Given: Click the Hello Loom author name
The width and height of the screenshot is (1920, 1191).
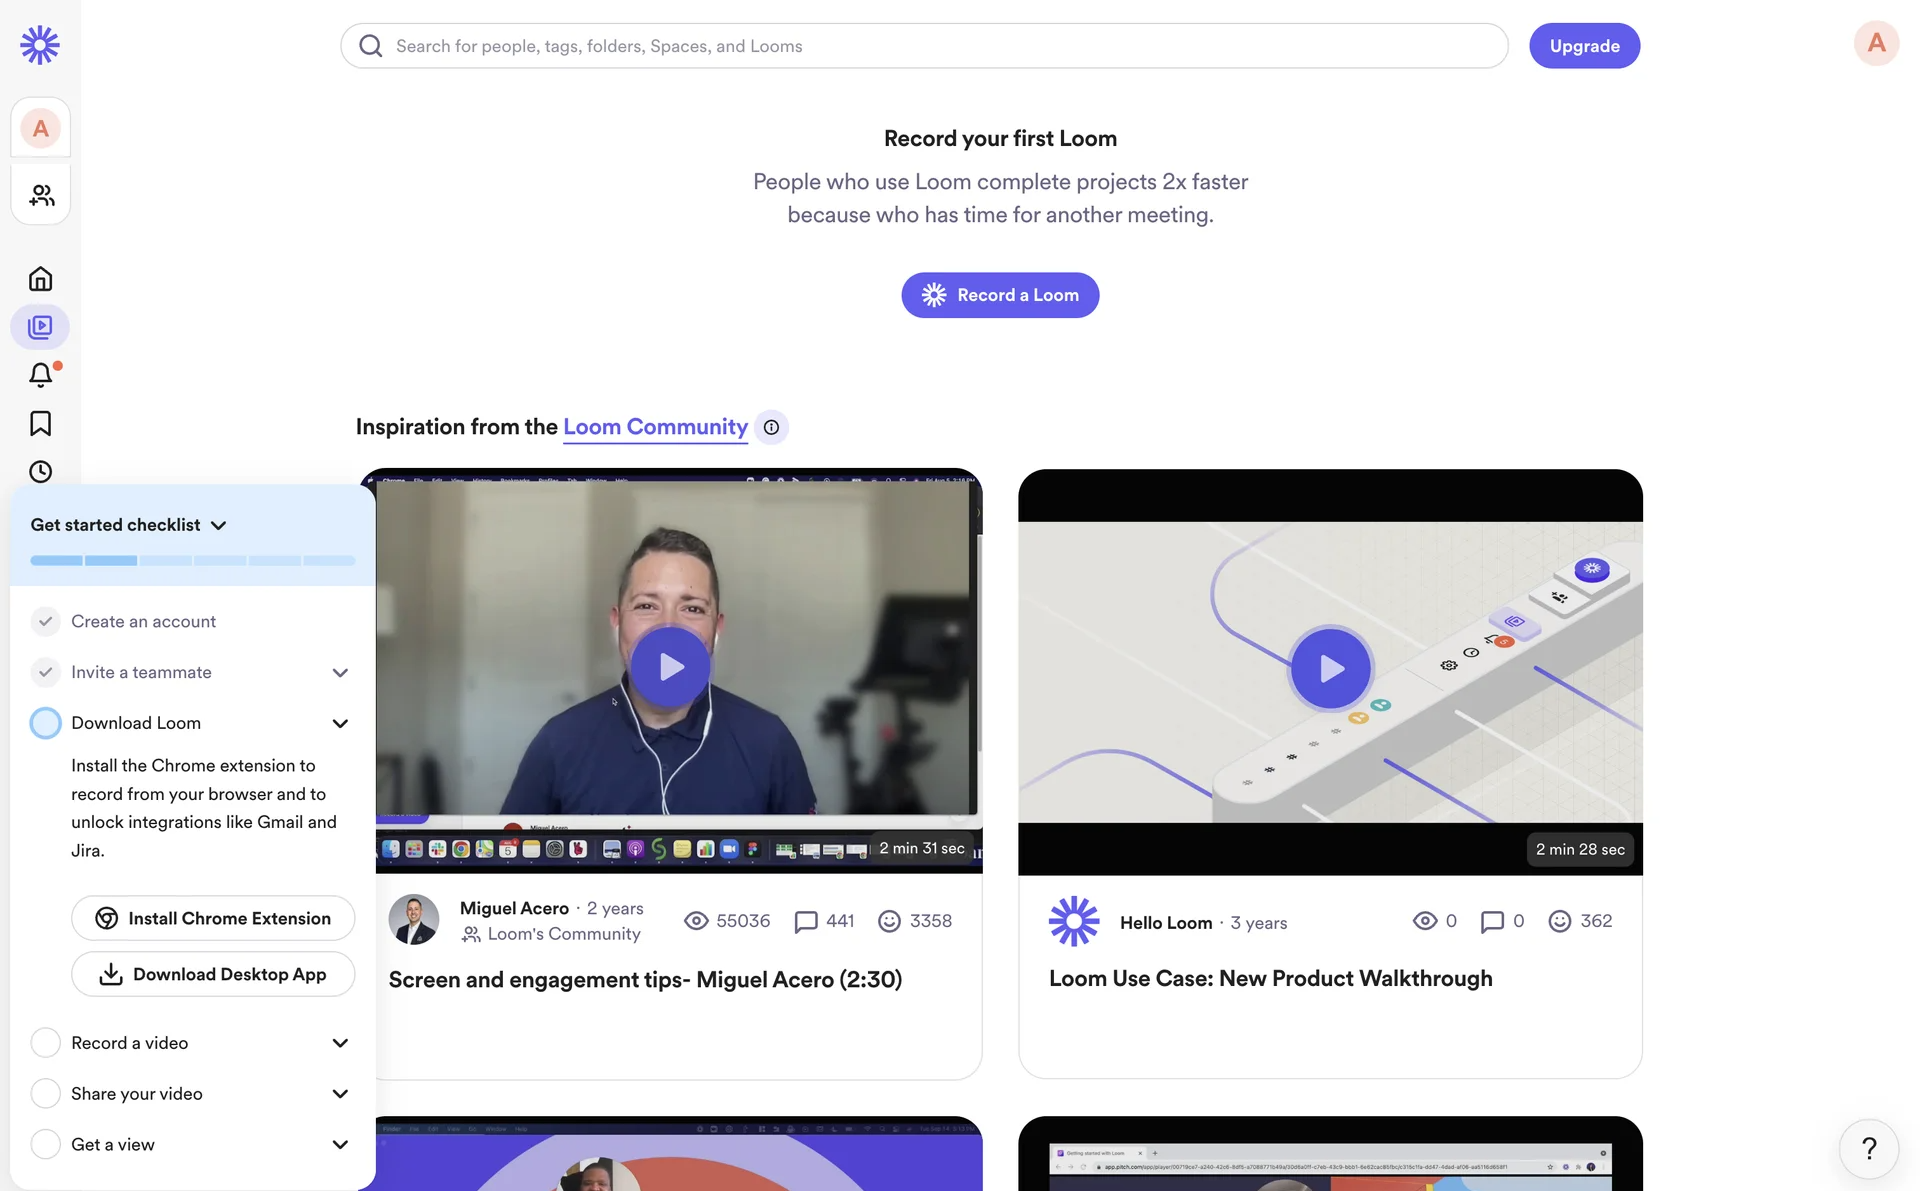Looking at the screenshot, I should (1166, 923).
